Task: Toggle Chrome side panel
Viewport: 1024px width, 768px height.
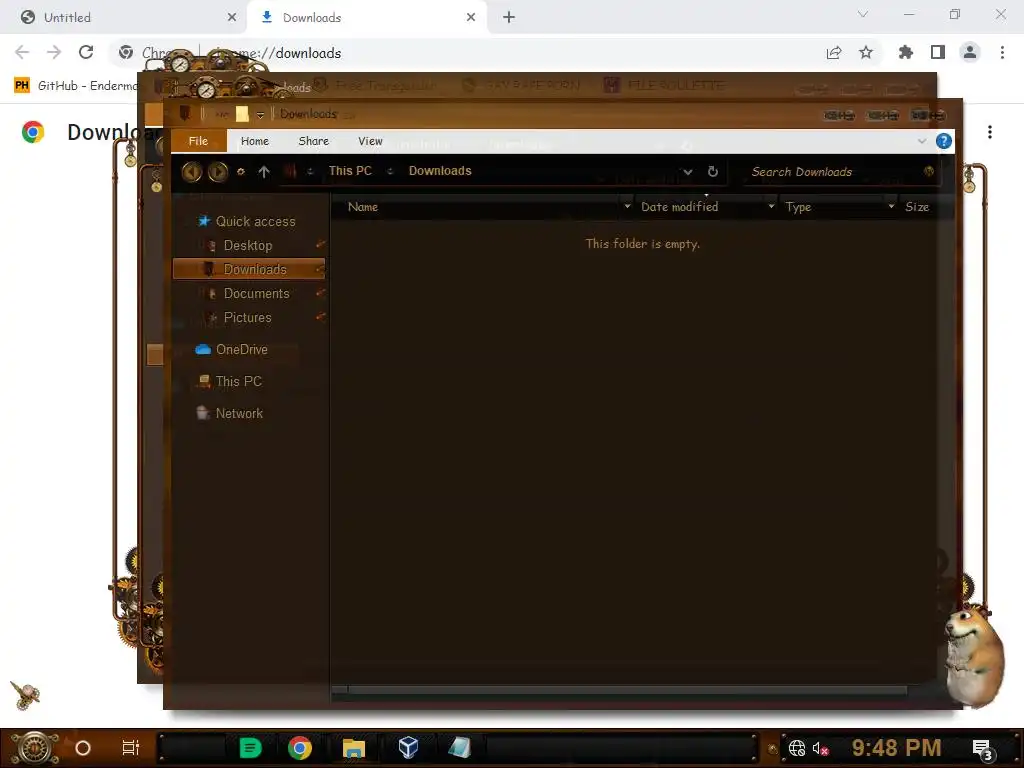Action: coord(938,52)
